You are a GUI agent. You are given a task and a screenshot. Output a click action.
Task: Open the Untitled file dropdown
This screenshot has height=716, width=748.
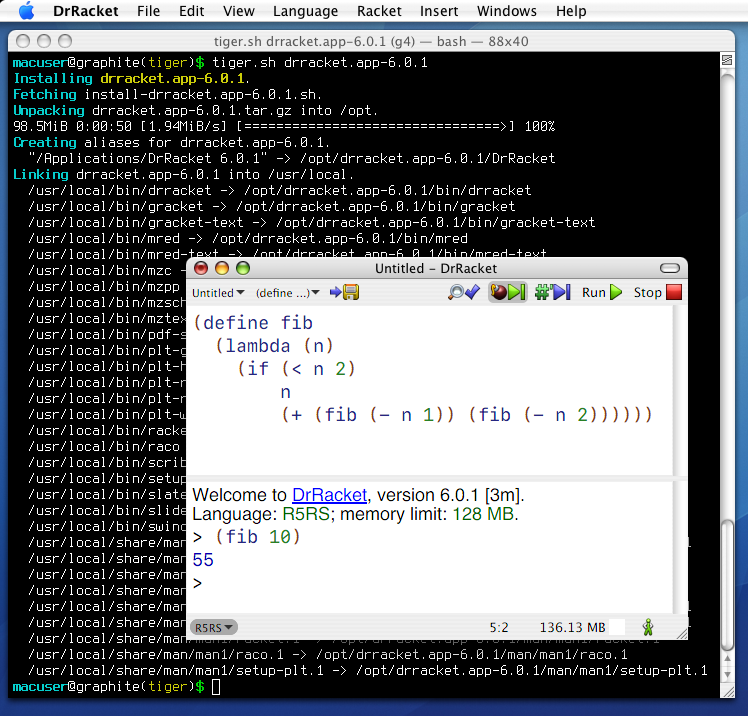[x=218, y=293]
